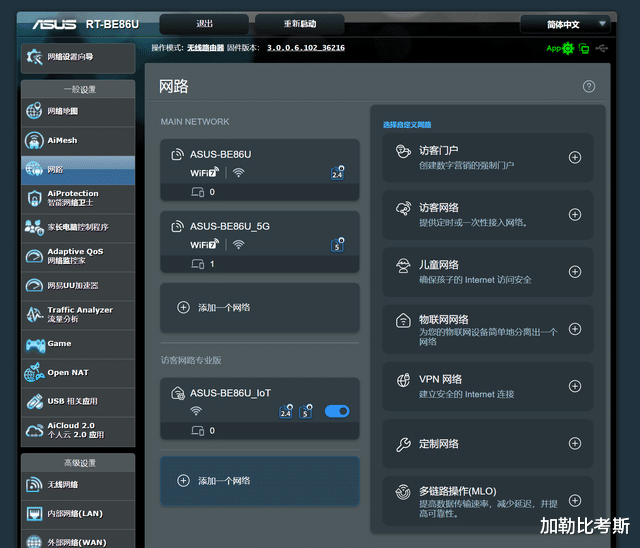Add a VPN Network with plus icon
This screenshot has width=640, height=548.
575,386
